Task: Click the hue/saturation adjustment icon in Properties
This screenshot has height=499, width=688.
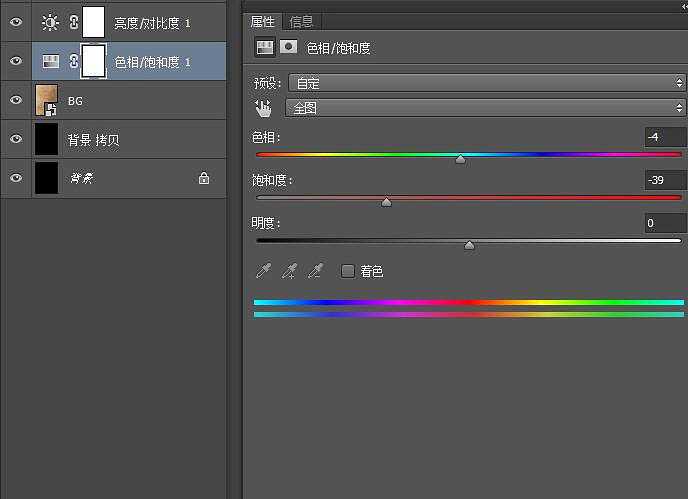Action: point(264,46)
